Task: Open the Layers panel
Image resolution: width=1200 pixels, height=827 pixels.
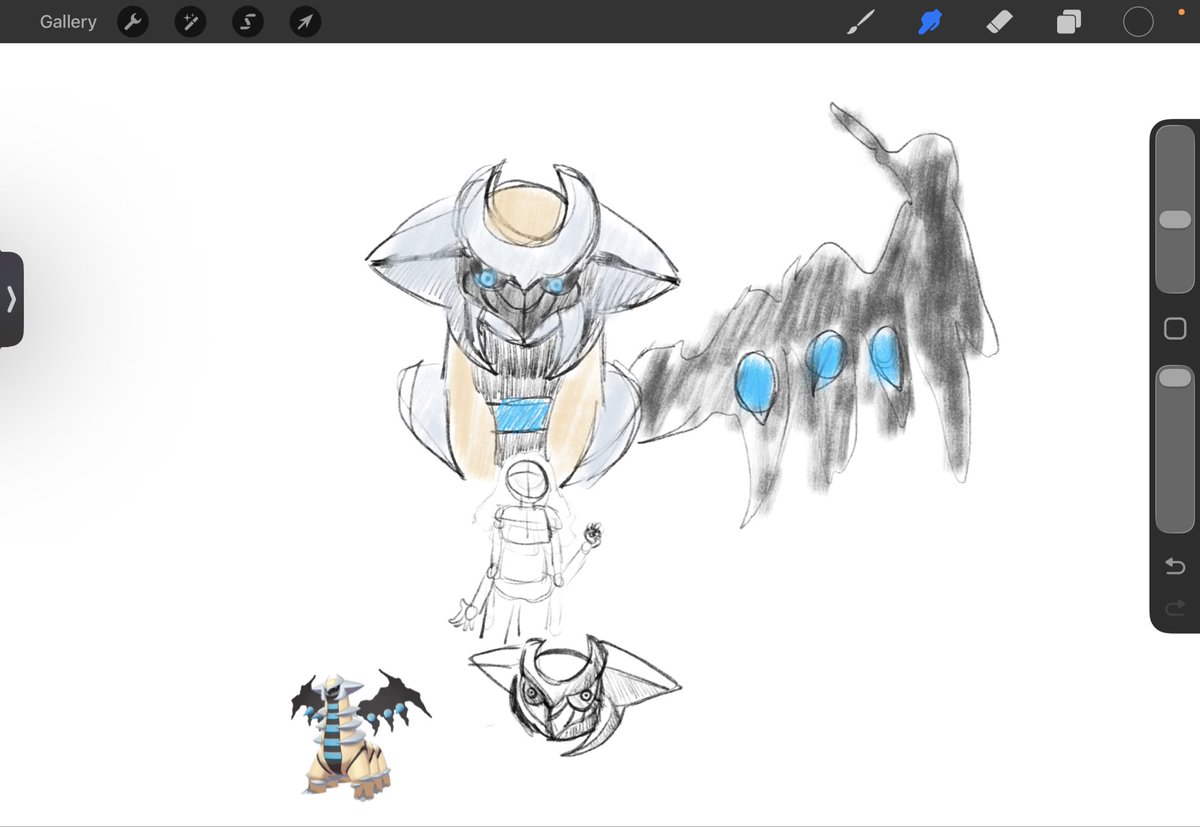Action: (x=1069, y=22)
